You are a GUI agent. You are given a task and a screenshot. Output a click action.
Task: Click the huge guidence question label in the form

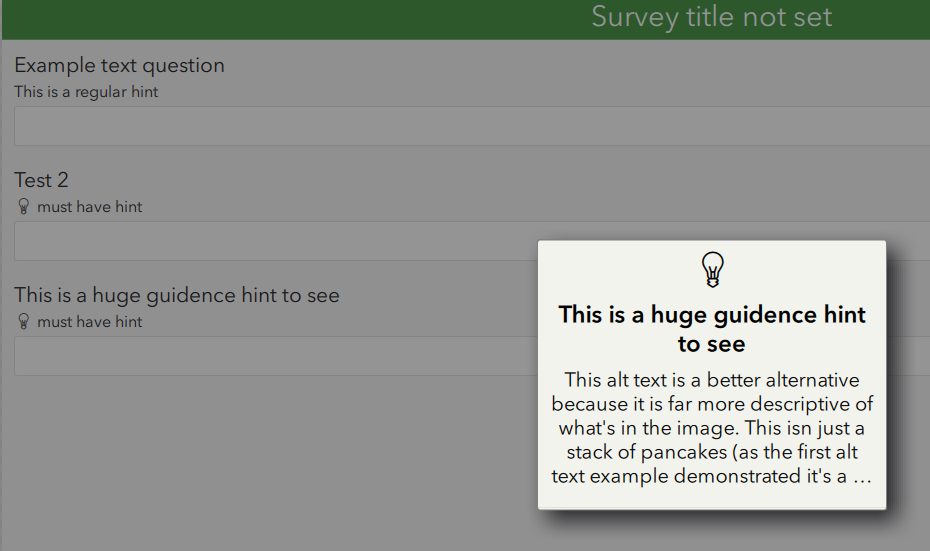177,295
